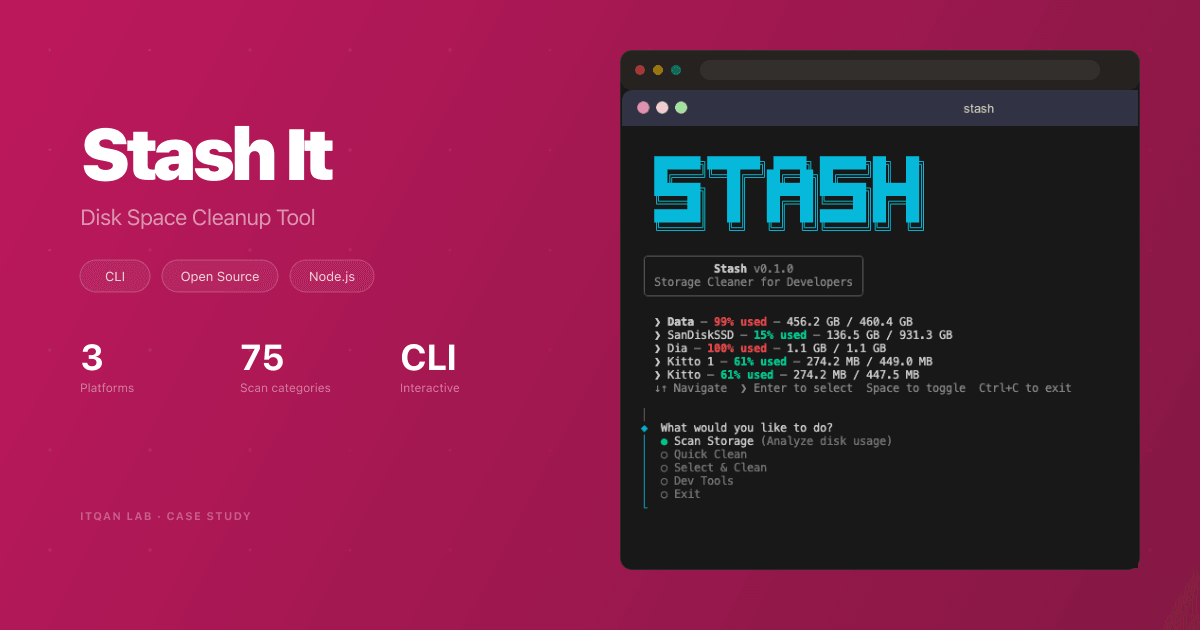Click the green dot in terminal titlebar
Image resolution: width=1200 pixels, height=630 pixels.
pyautogui.click(x=681, y=107)
